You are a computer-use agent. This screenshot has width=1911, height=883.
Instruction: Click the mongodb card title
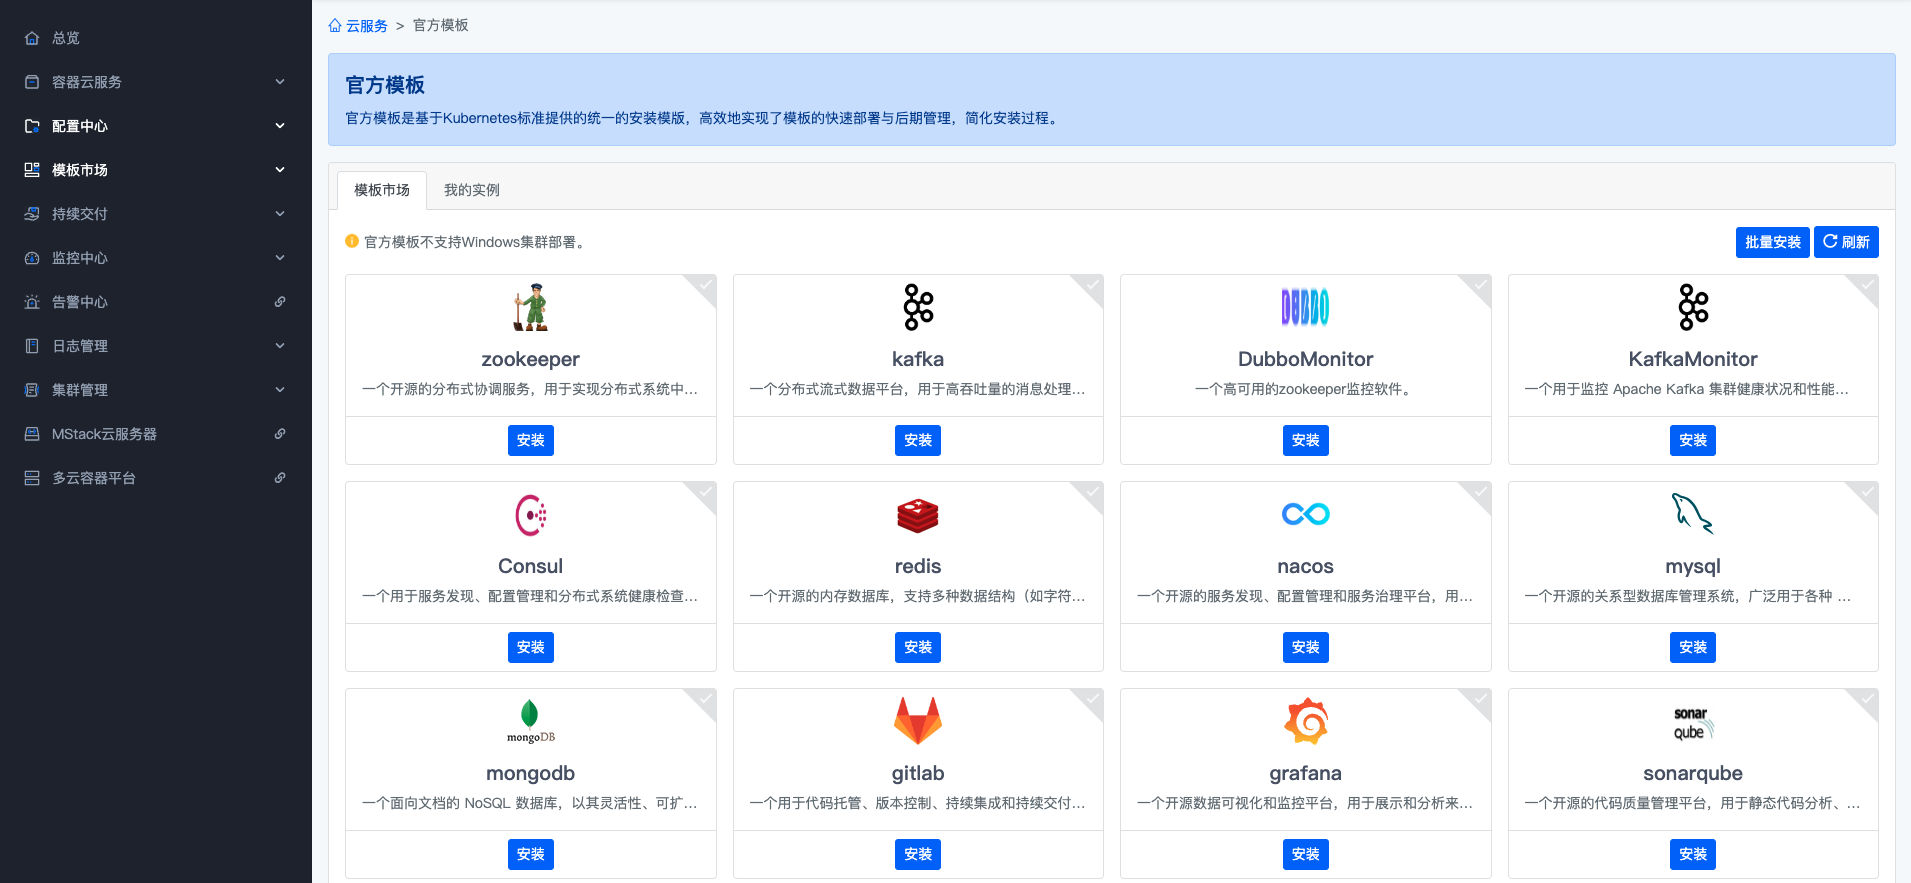[531, 773]
